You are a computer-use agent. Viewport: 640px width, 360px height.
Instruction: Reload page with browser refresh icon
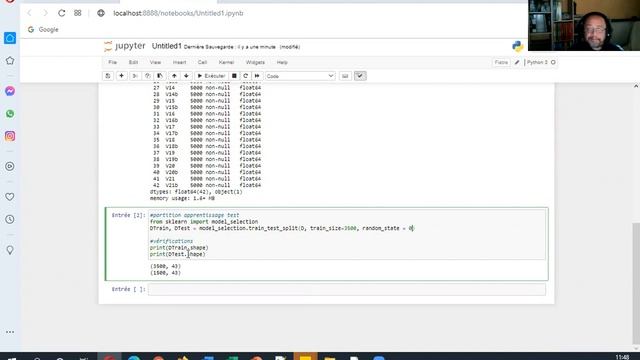tap(62, 13)
